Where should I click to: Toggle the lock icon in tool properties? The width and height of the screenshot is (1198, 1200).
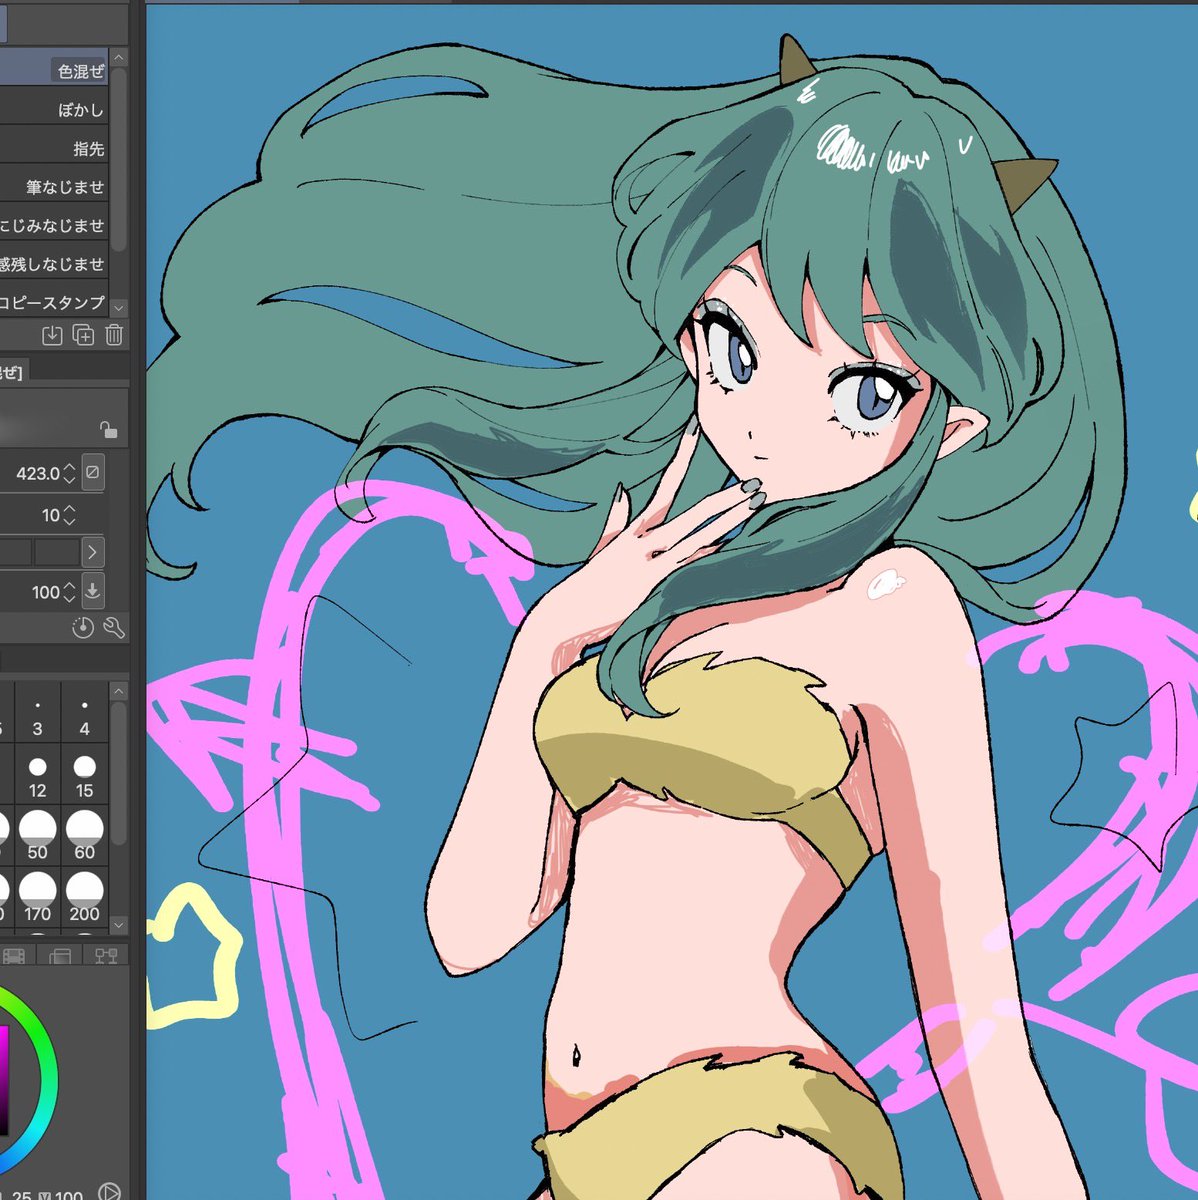pos(108,430)
